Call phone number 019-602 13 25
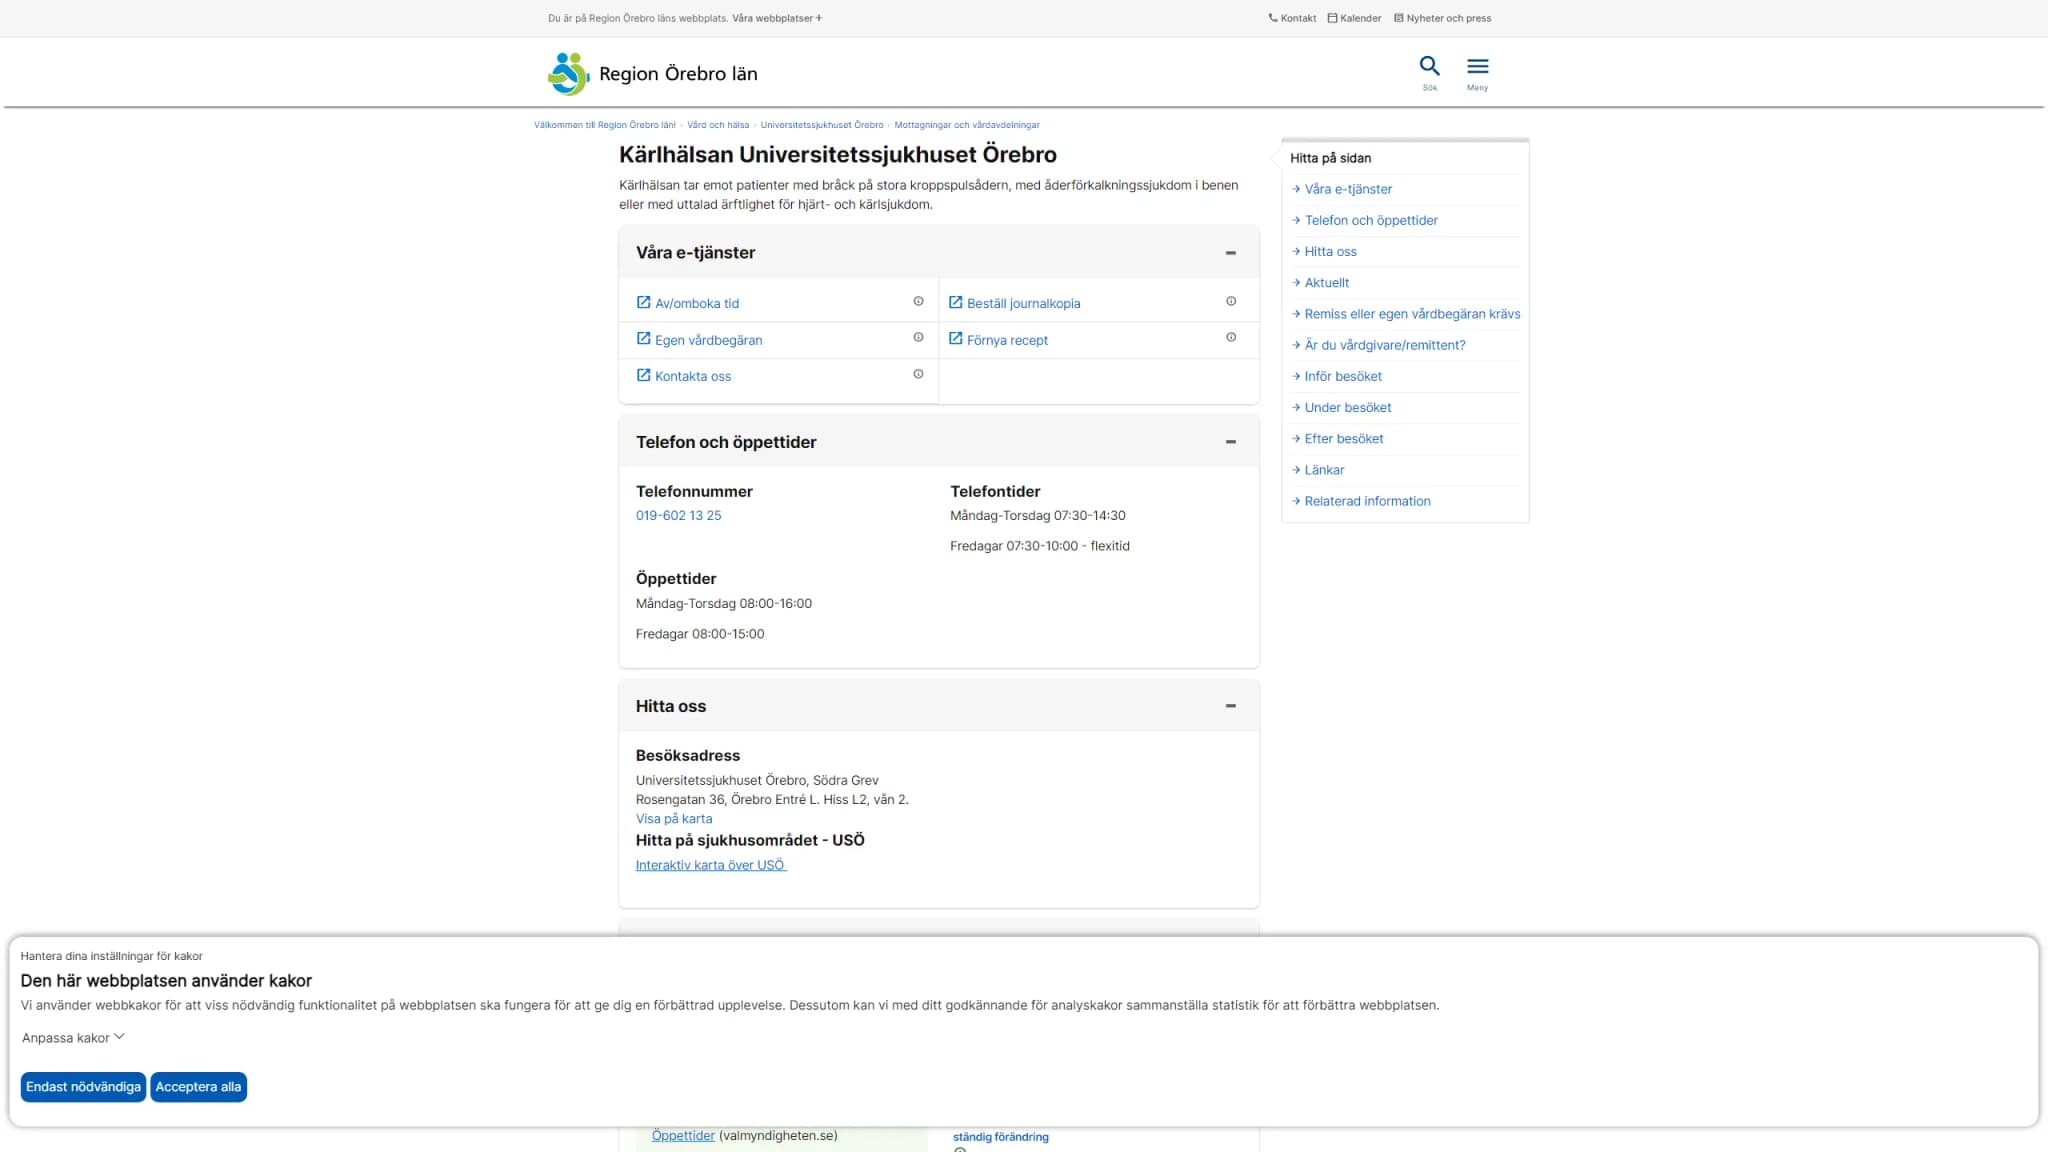Image resolution: width=2048 pixels, height=1152 pixels. 678,516
